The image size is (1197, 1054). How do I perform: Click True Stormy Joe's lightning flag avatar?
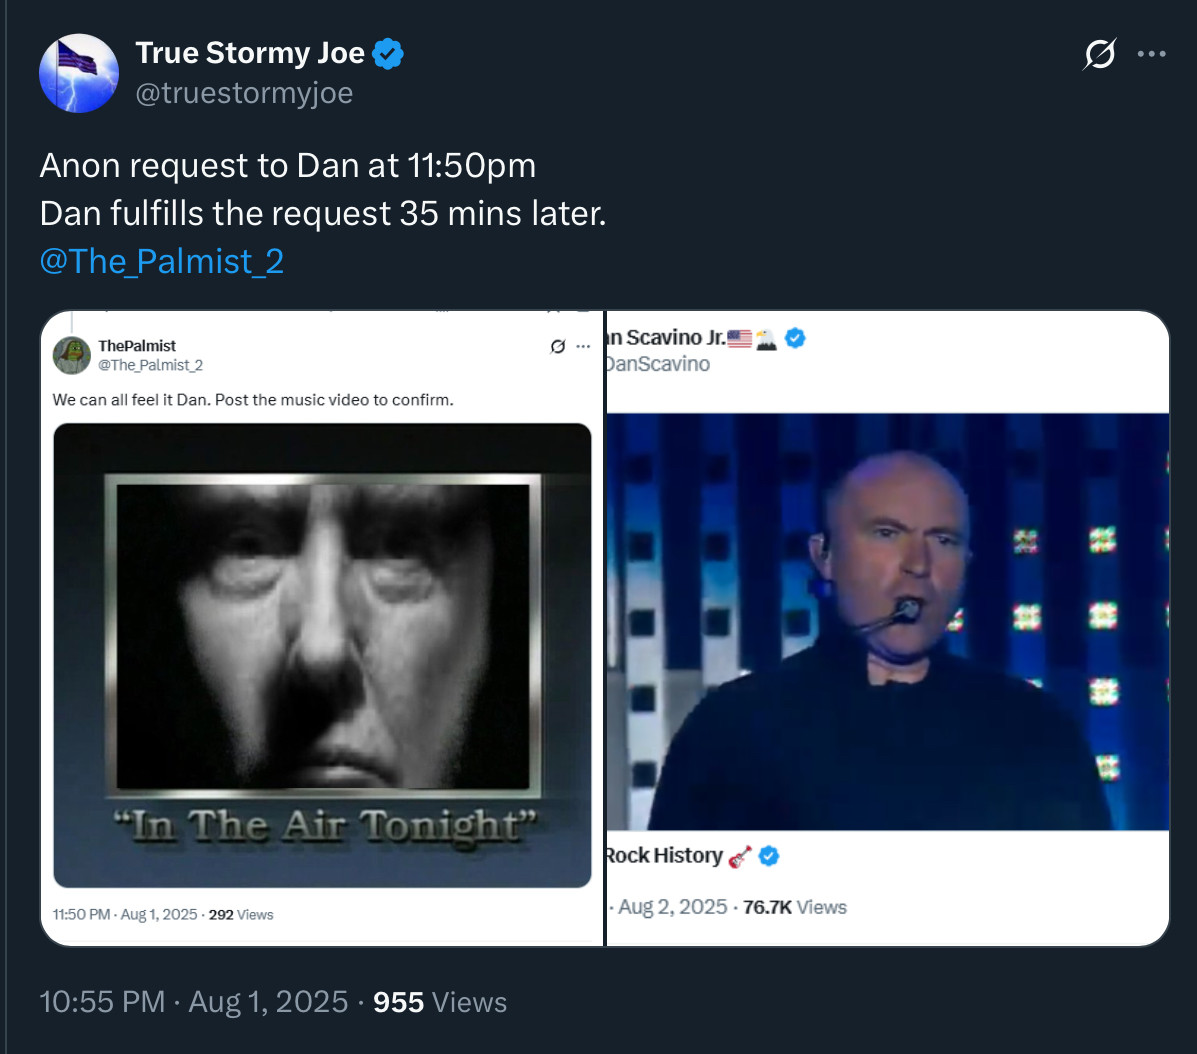78,73
